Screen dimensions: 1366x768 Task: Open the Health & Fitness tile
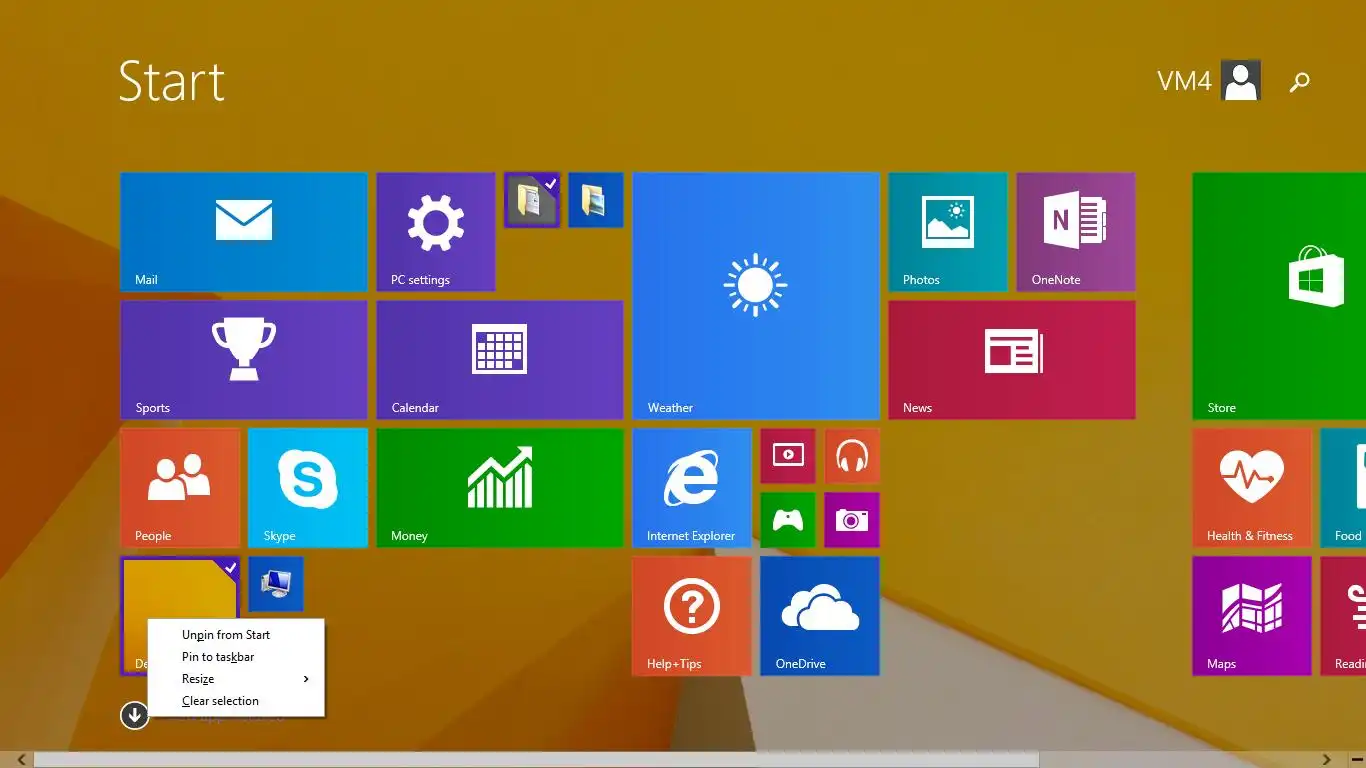click(1252, 488)
